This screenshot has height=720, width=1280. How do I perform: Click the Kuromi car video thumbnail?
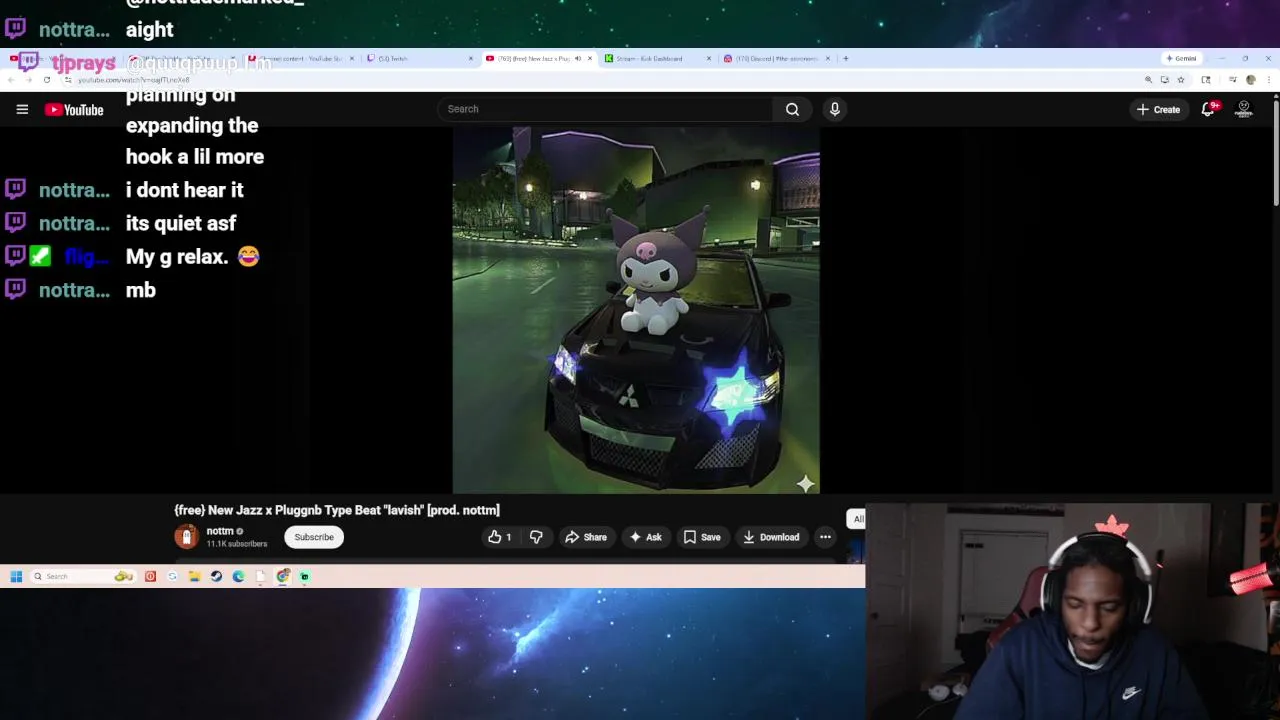coord(636,310)
